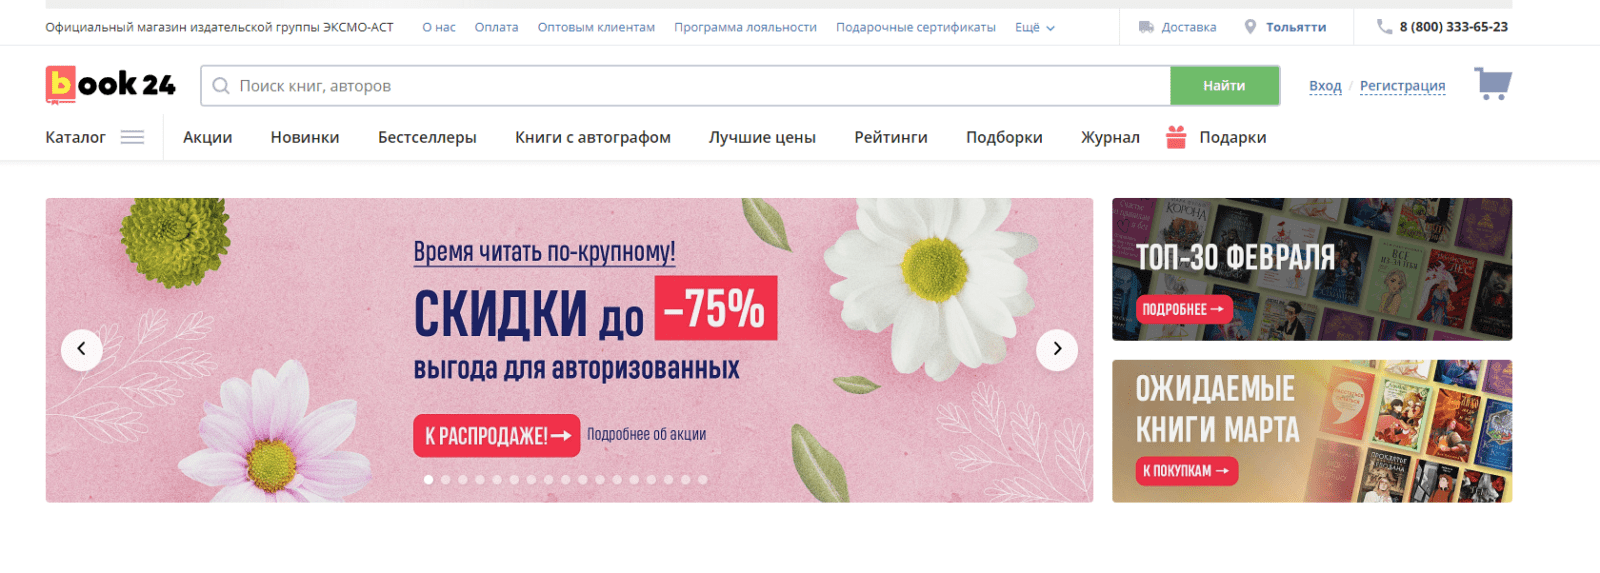Open the Бестселлеры menu item
Viewport: 1600px width, 573px height.
[427, 137]
